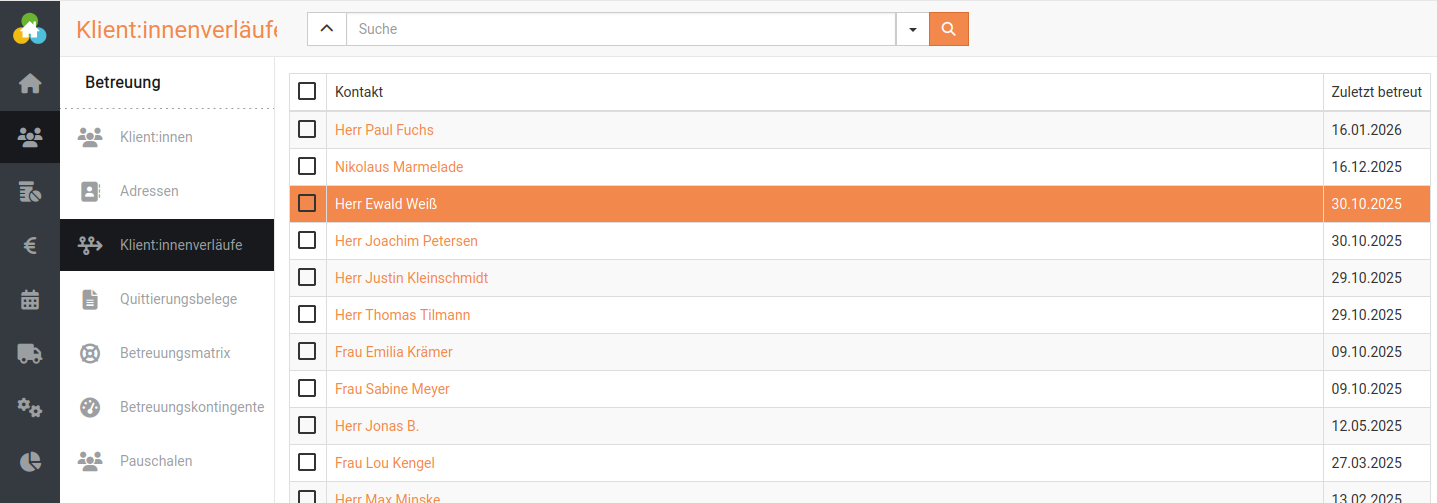Select the checkbox next to Frau Emilia Krämer
Image resolution: width=1437 pixels, height=503 pixels.
click(307, 351)
